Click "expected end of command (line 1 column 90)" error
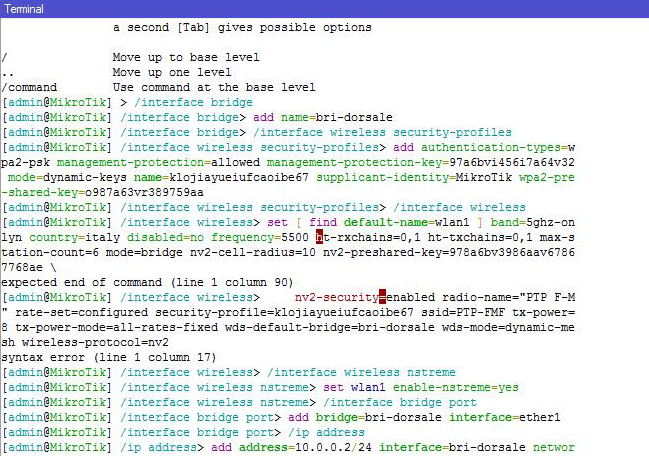Screen dimensions: 649x456 pyautogui.click(x=147, y=282)
